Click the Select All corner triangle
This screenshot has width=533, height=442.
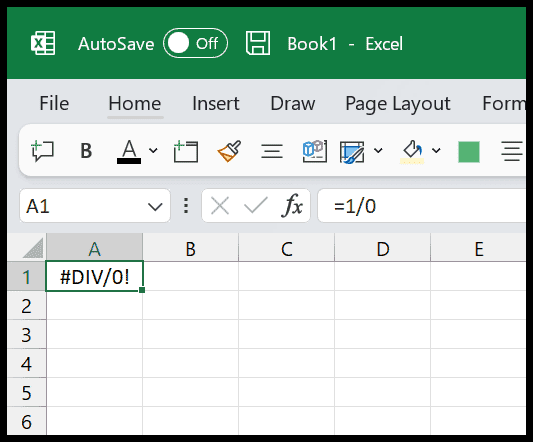[33, 248]
